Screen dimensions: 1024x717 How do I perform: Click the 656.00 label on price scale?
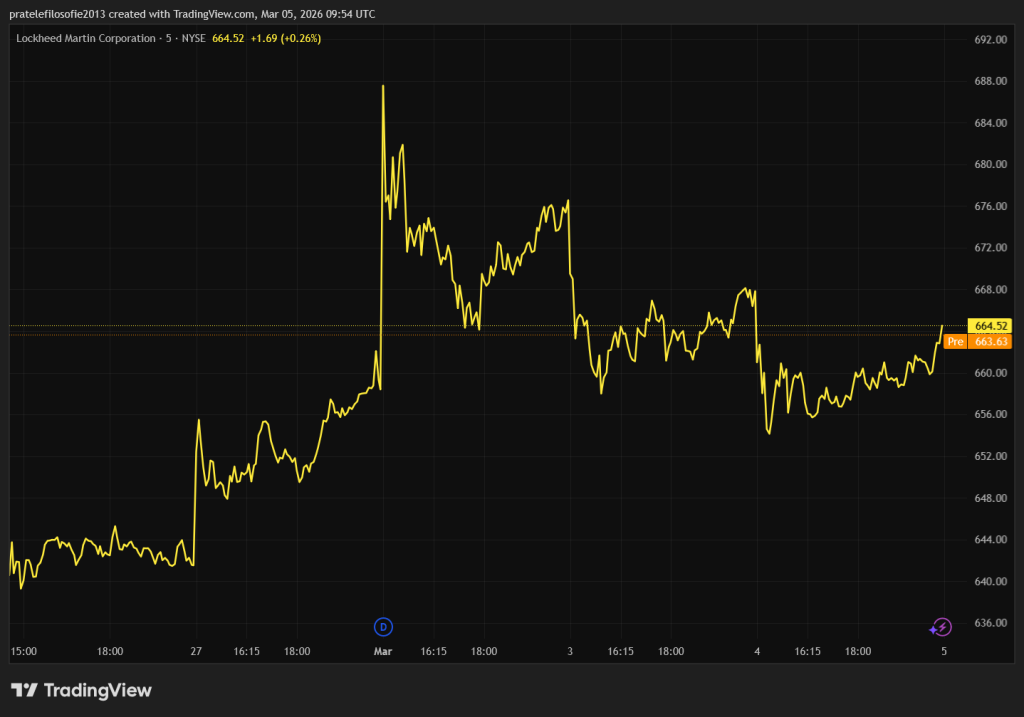[x=990, y=415]
